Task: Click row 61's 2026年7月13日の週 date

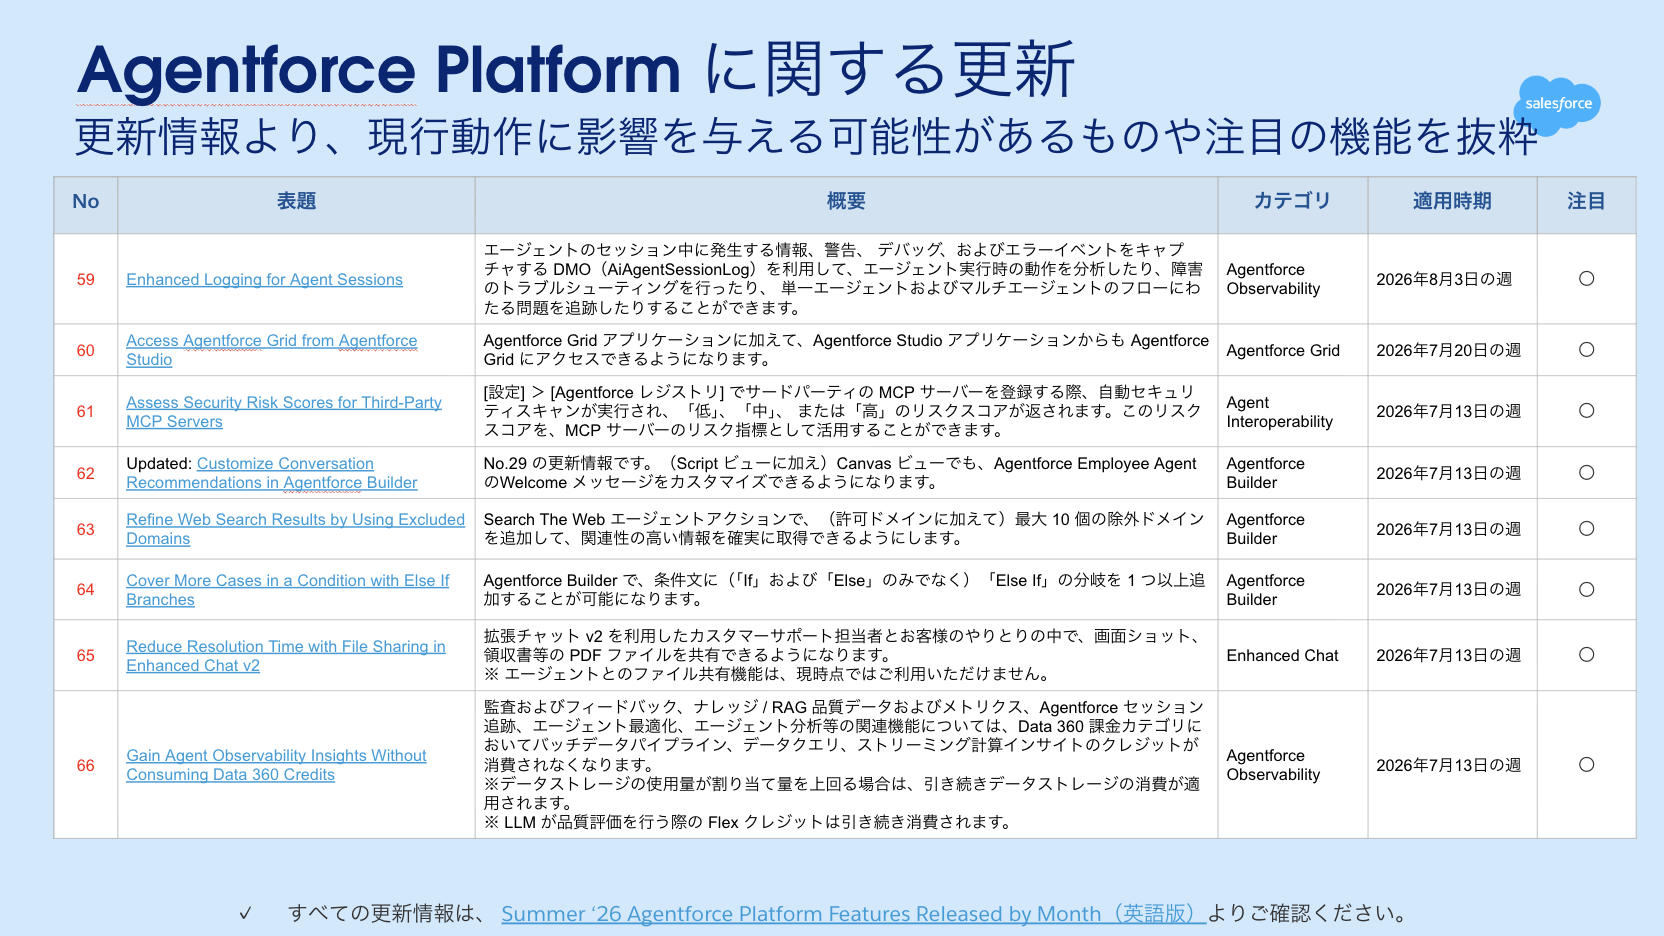Action: (x=1448, y=411)
